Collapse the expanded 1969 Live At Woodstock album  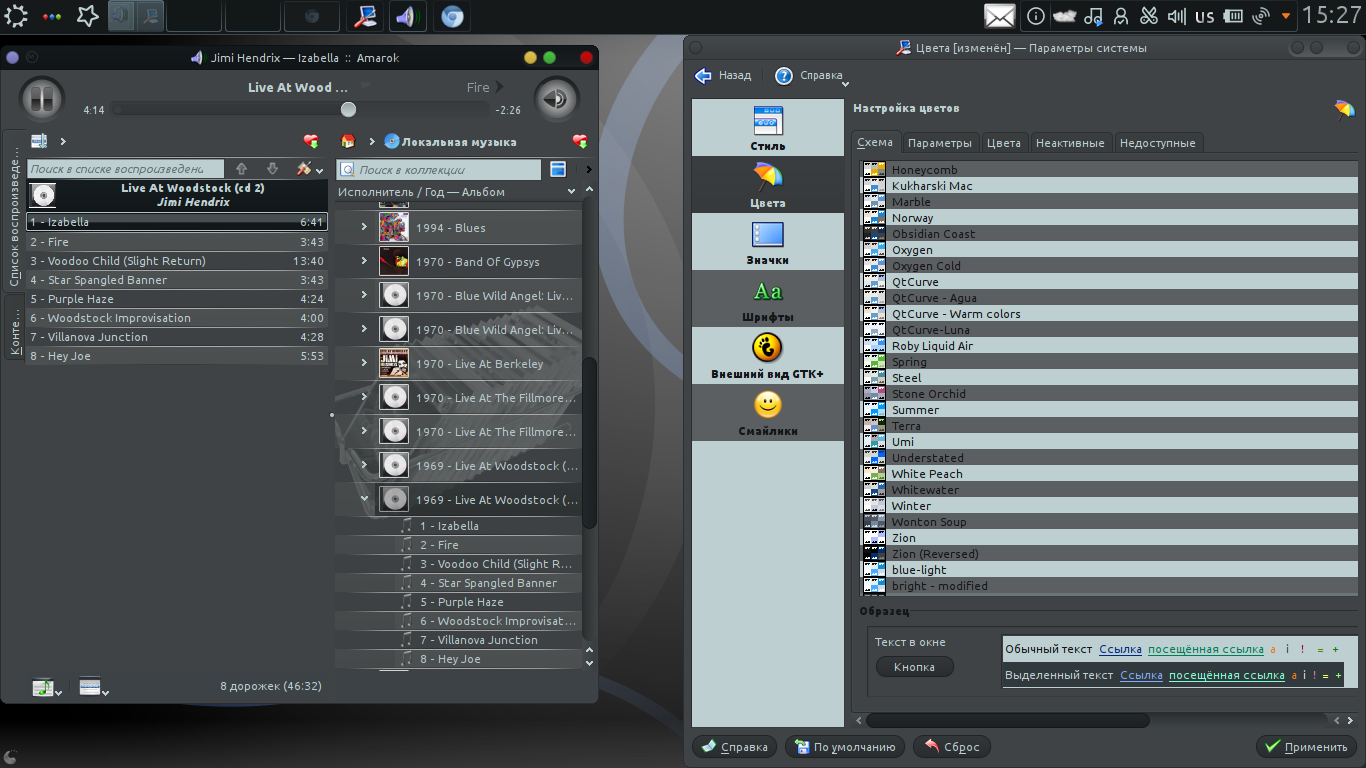pos(365,500)
